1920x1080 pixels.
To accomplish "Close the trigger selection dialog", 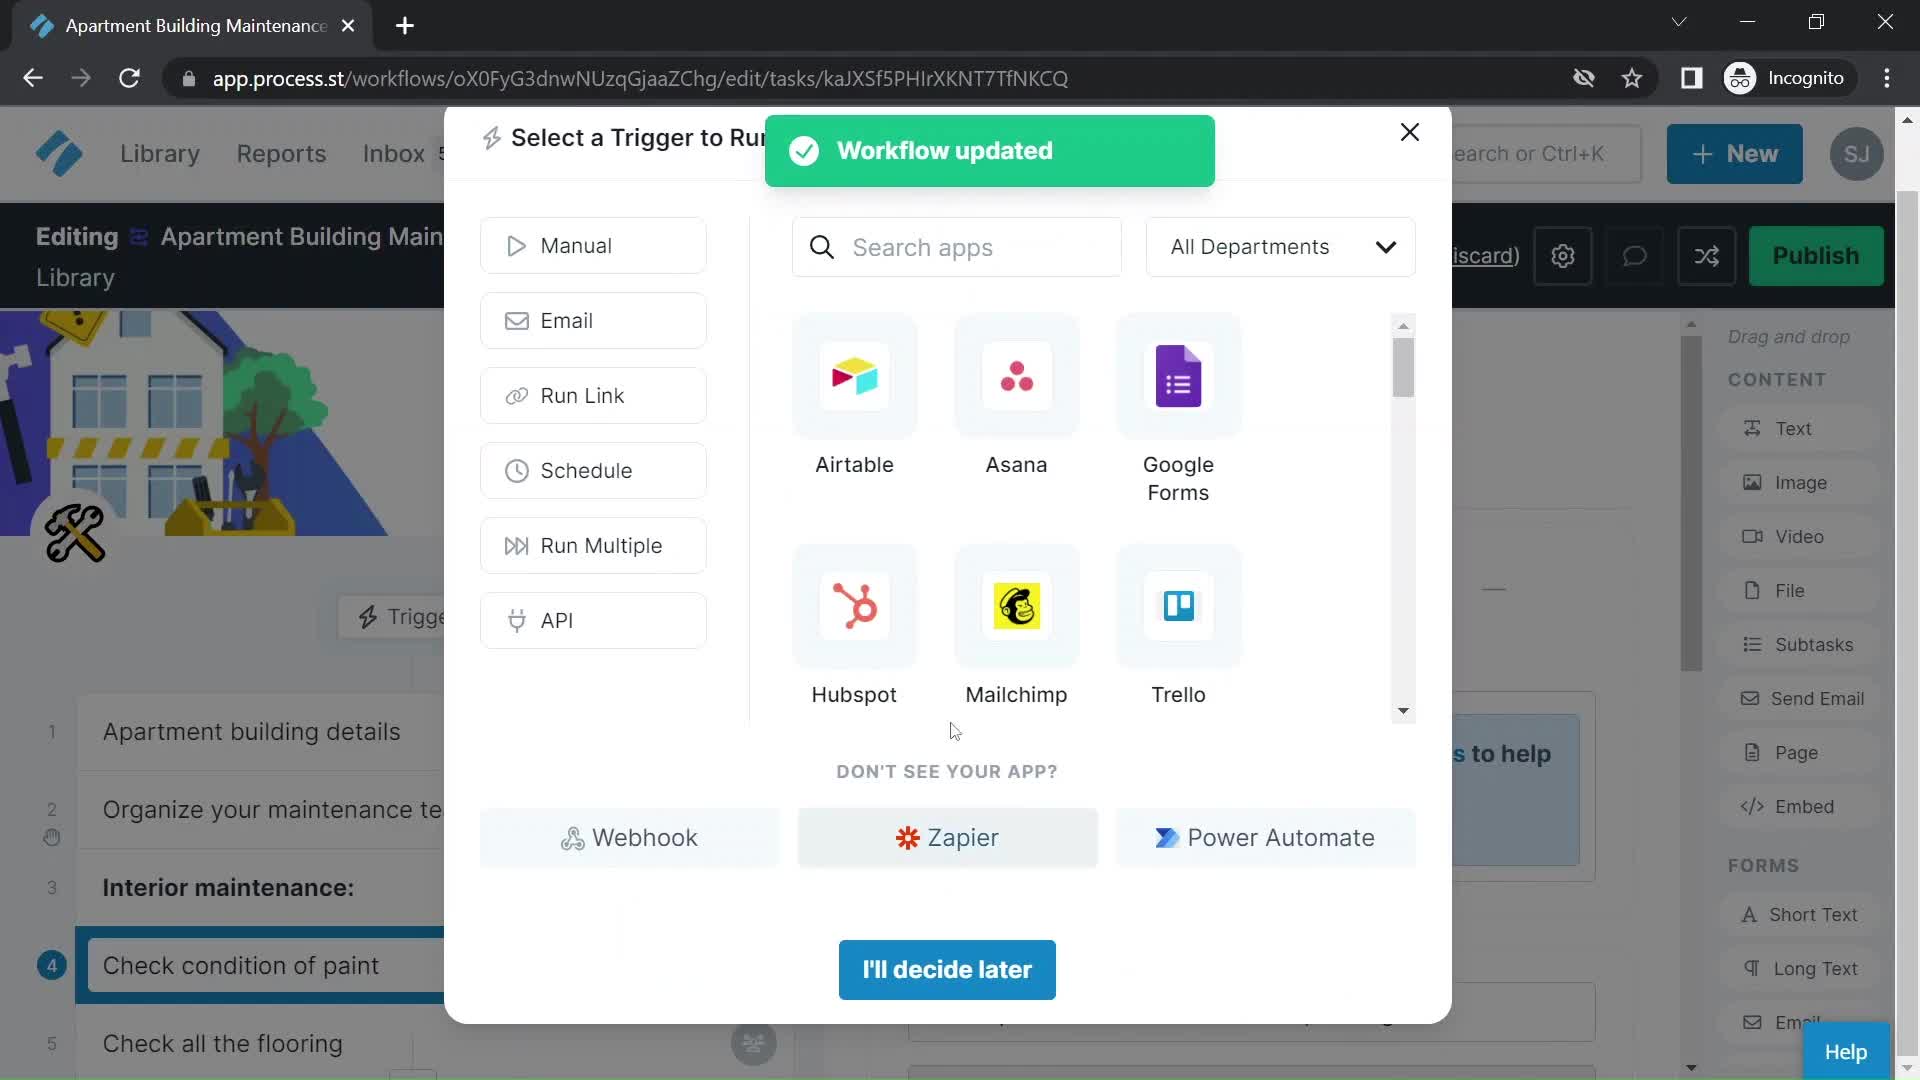I will (x=1406, y=131).
